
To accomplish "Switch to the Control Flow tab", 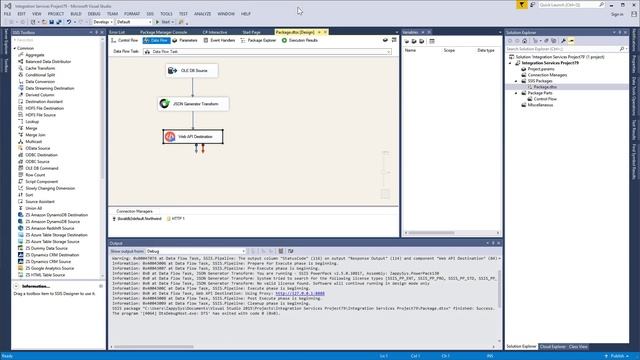I will 125,40.
